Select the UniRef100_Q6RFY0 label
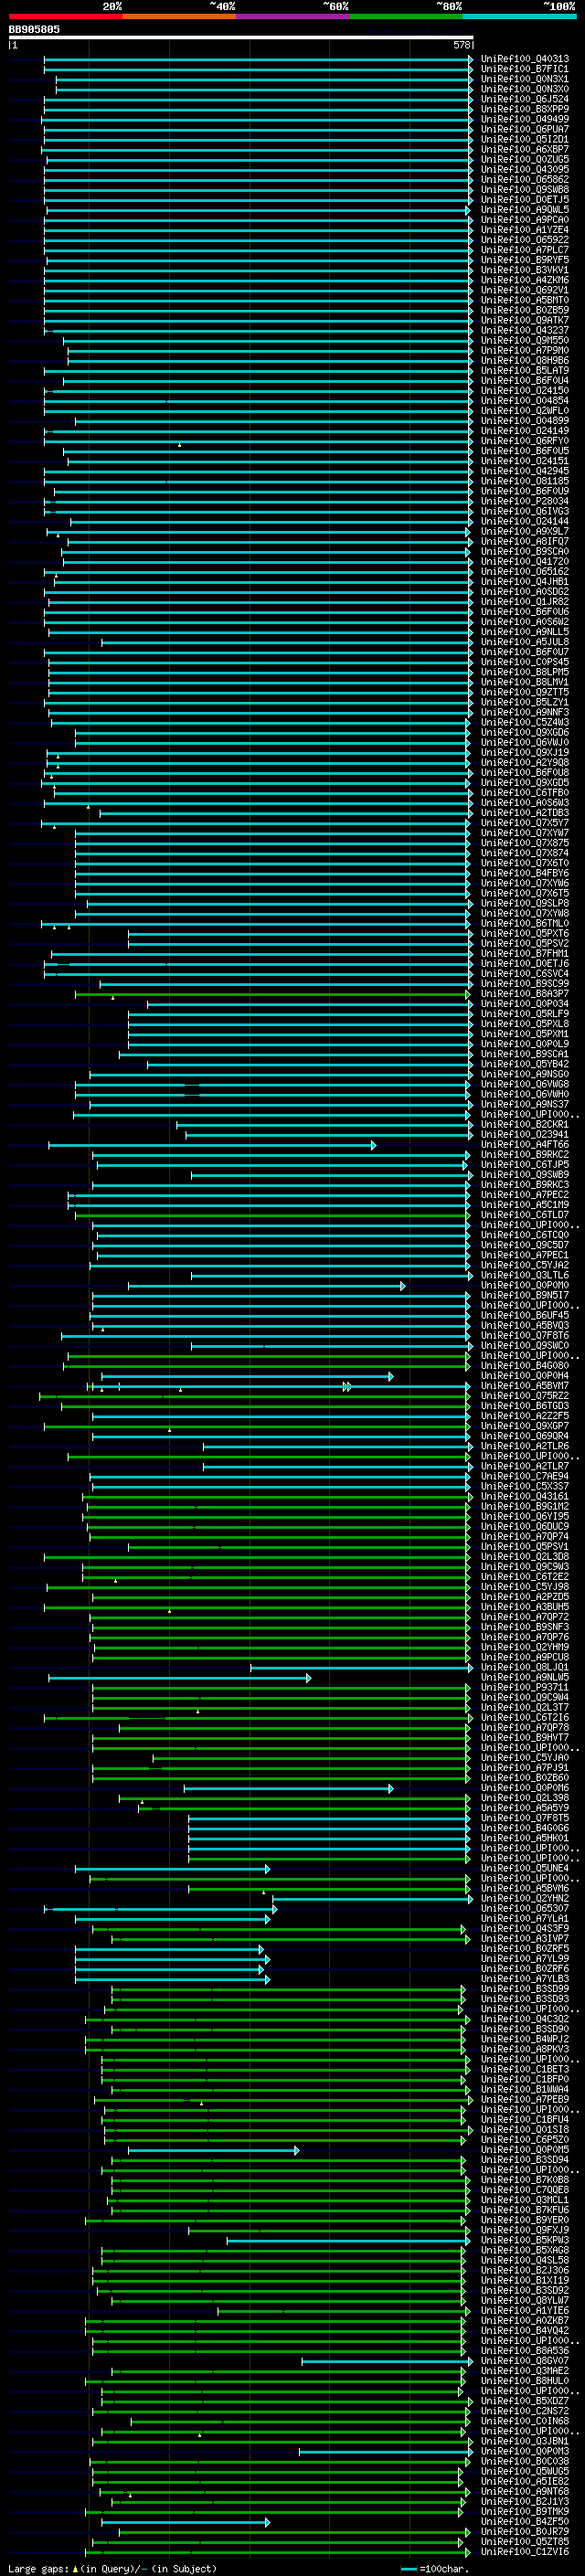The height and width of the screenshot is (2576, 585). click(525, 441)
